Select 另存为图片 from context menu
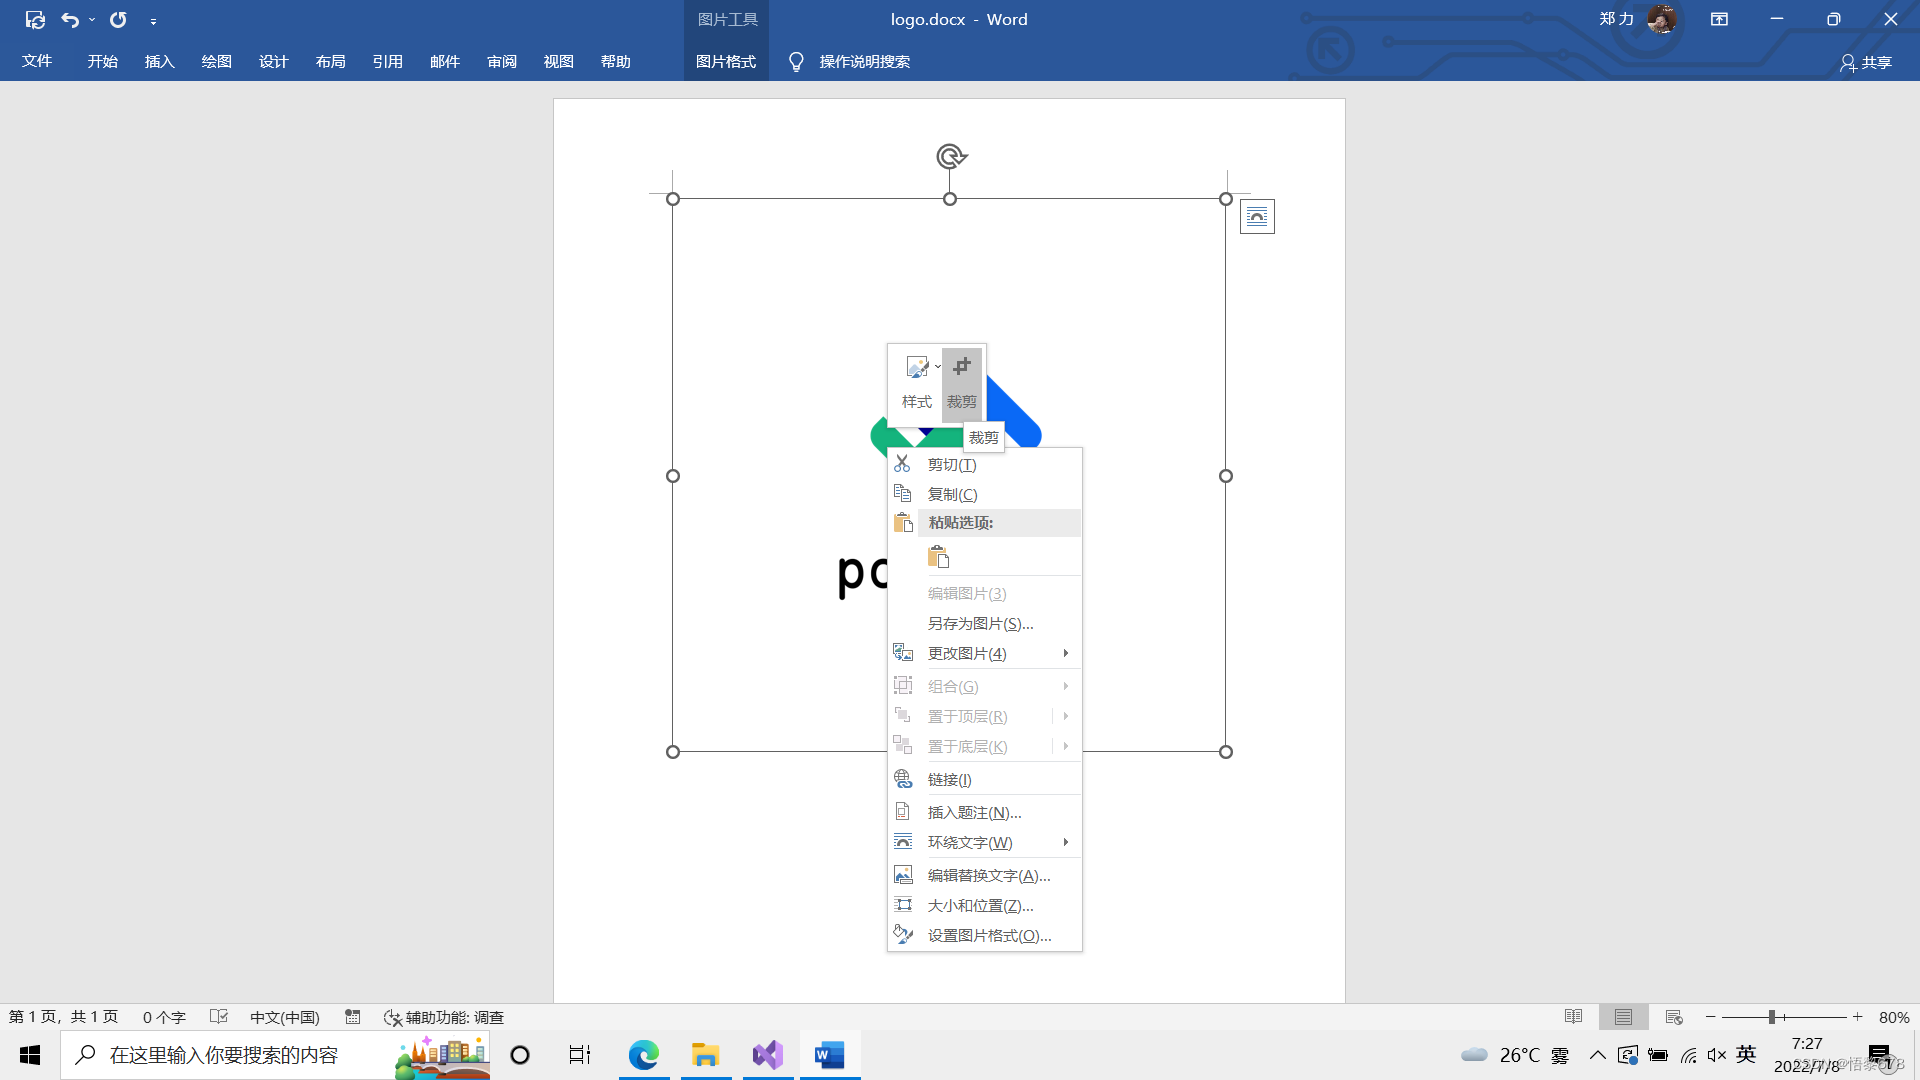Screen dimensions: 1920x1080 (980, 623)
